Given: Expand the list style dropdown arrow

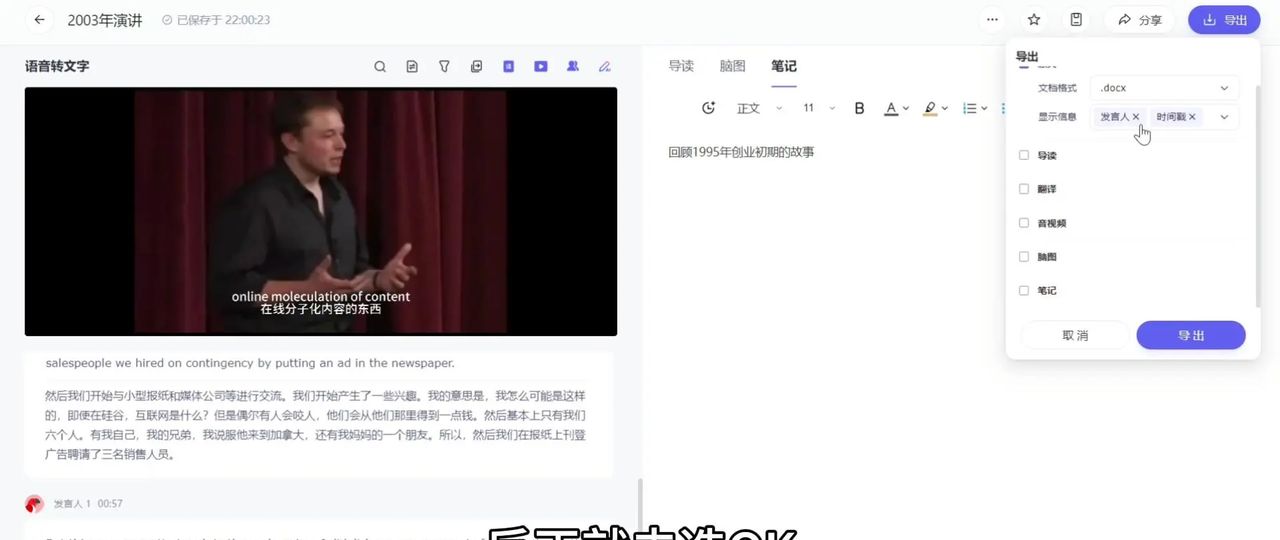Looking at the screenshot, I should (x=984, y=108).
